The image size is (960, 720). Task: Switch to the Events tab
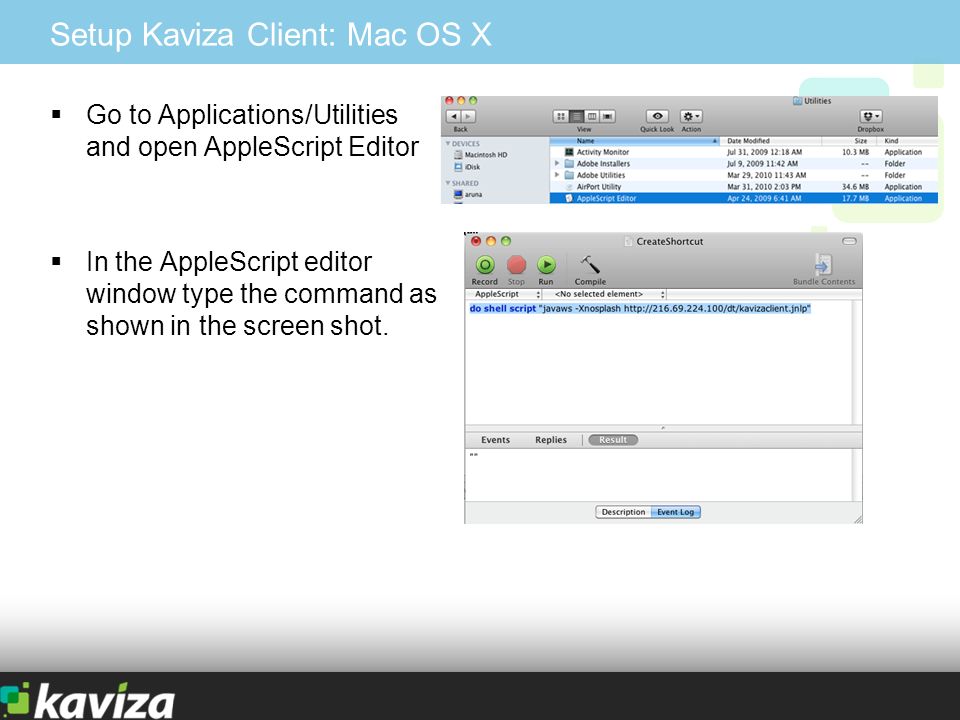point(495,440)
